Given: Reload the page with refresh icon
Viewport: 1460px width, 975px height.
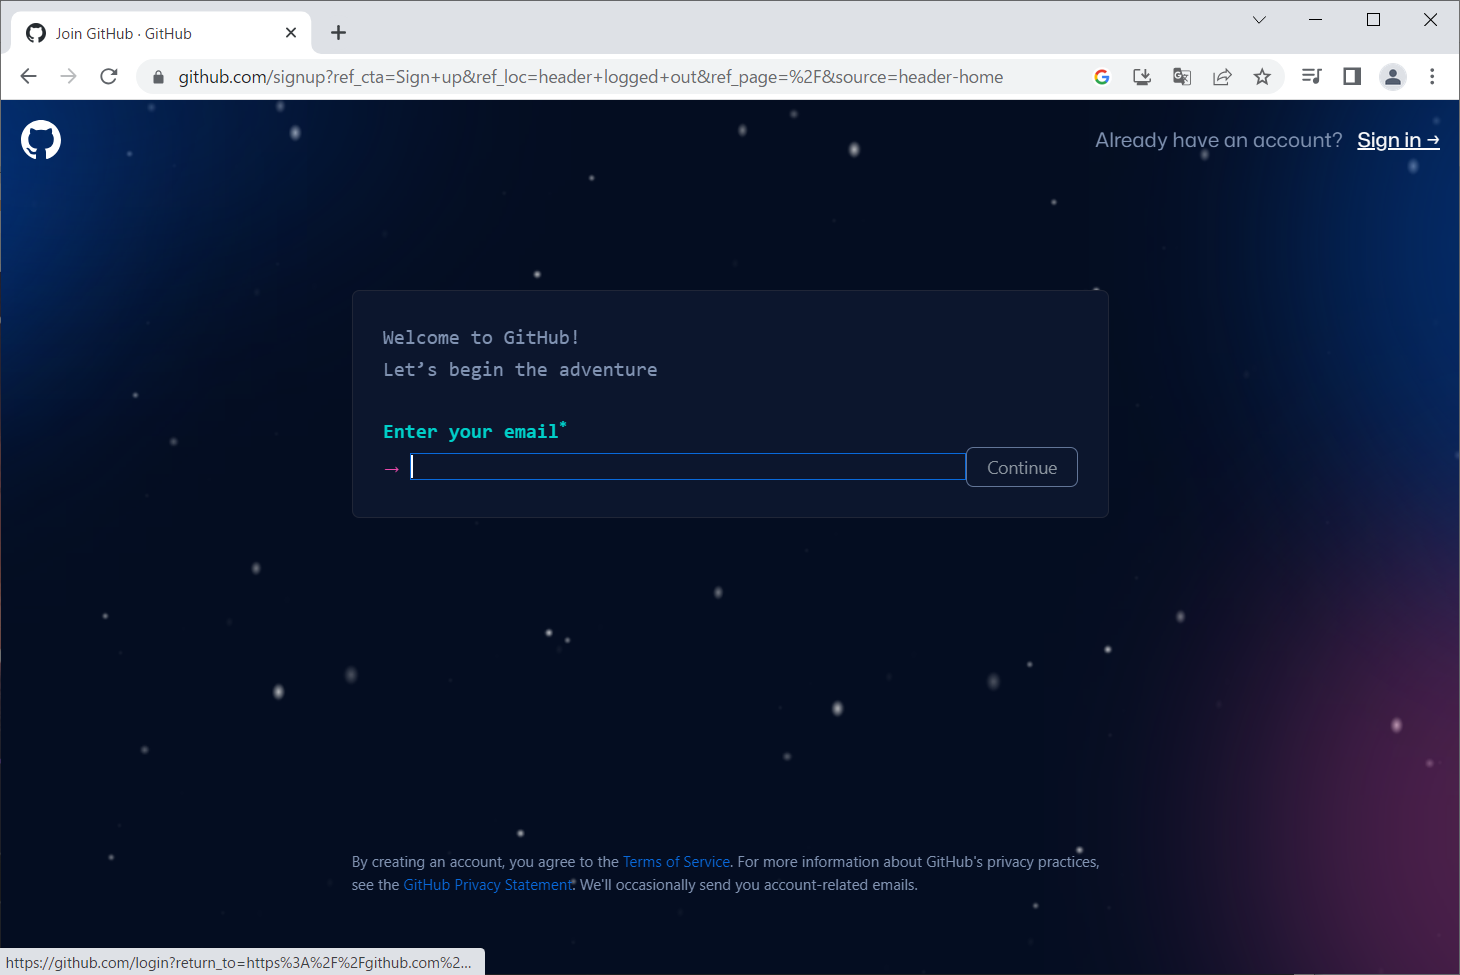Looking at the screenshot, I should pos(109,77).
